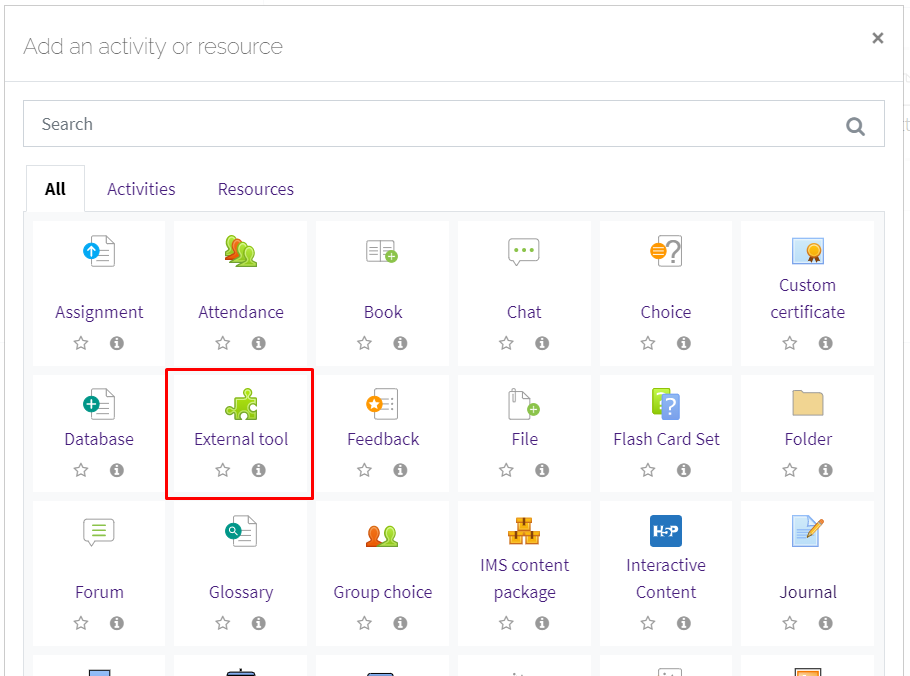Star Attendance as a favourite
The height and width of the screenshot is (676, 910).
coord(222,343)
